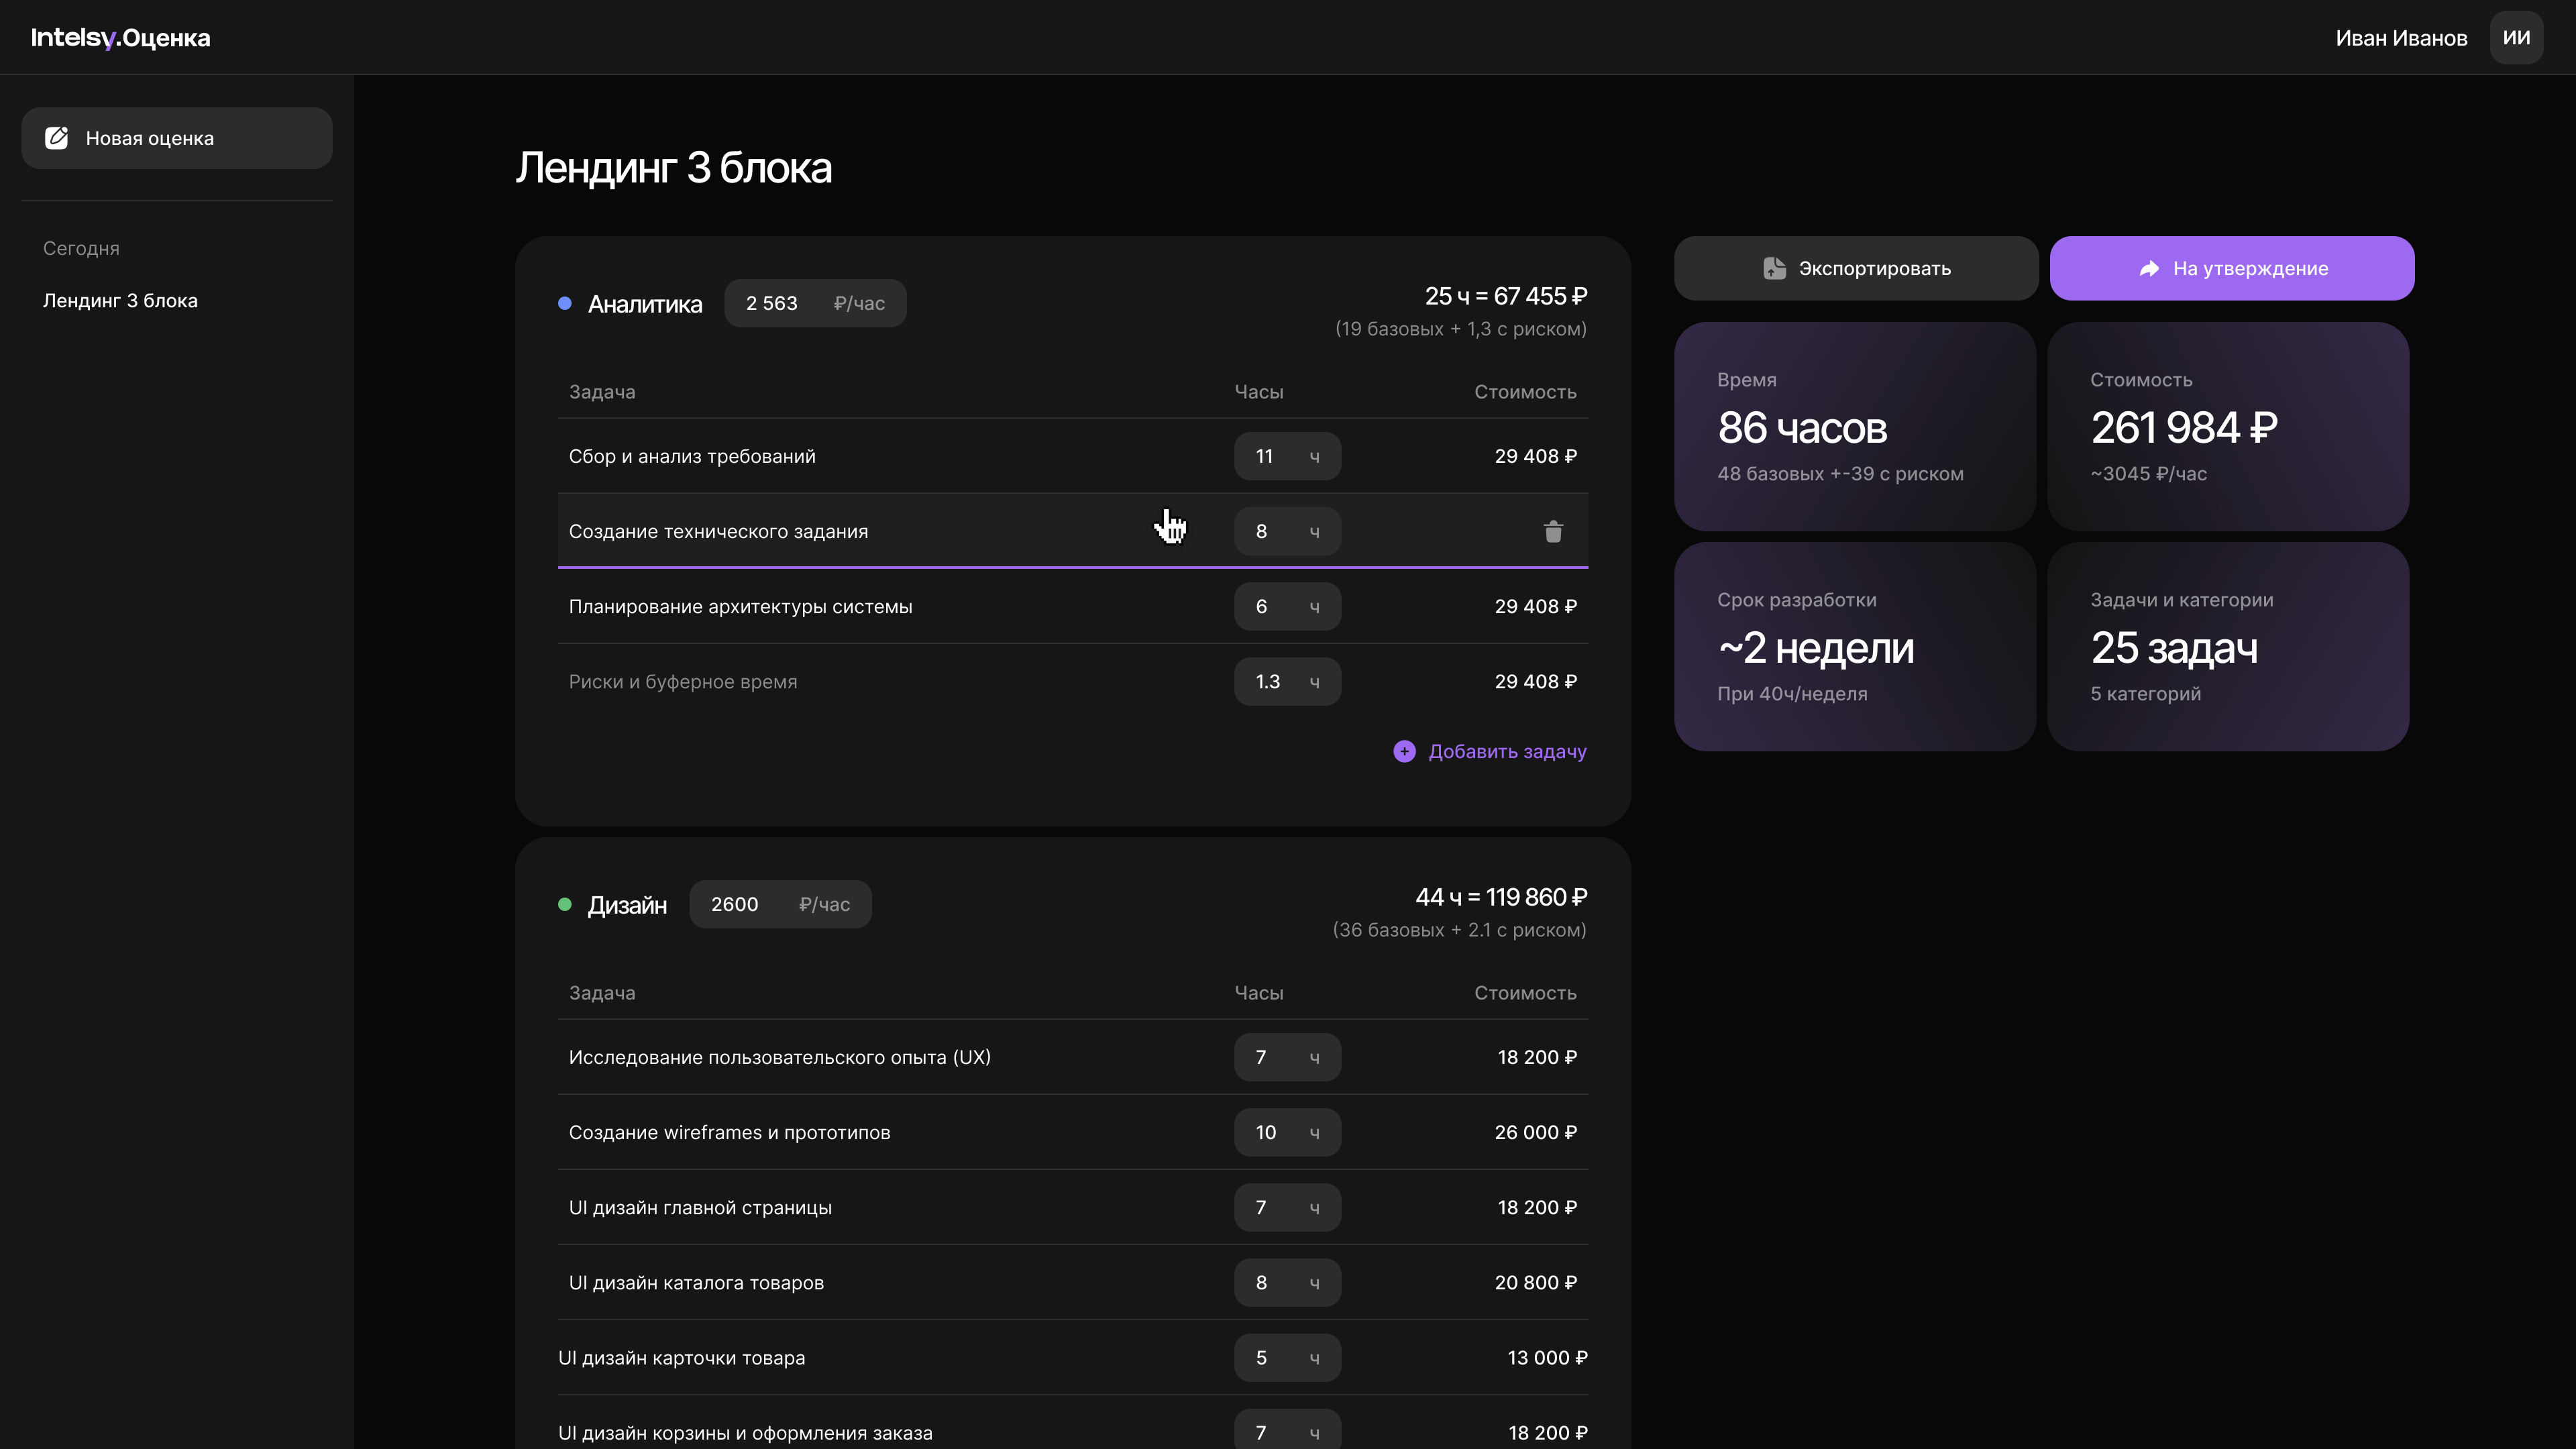Viewport: 2576px width, 1449px height.
Task: Click hours field for Создание wireframes и прототипов
Action: [x=1267, y=1132]
